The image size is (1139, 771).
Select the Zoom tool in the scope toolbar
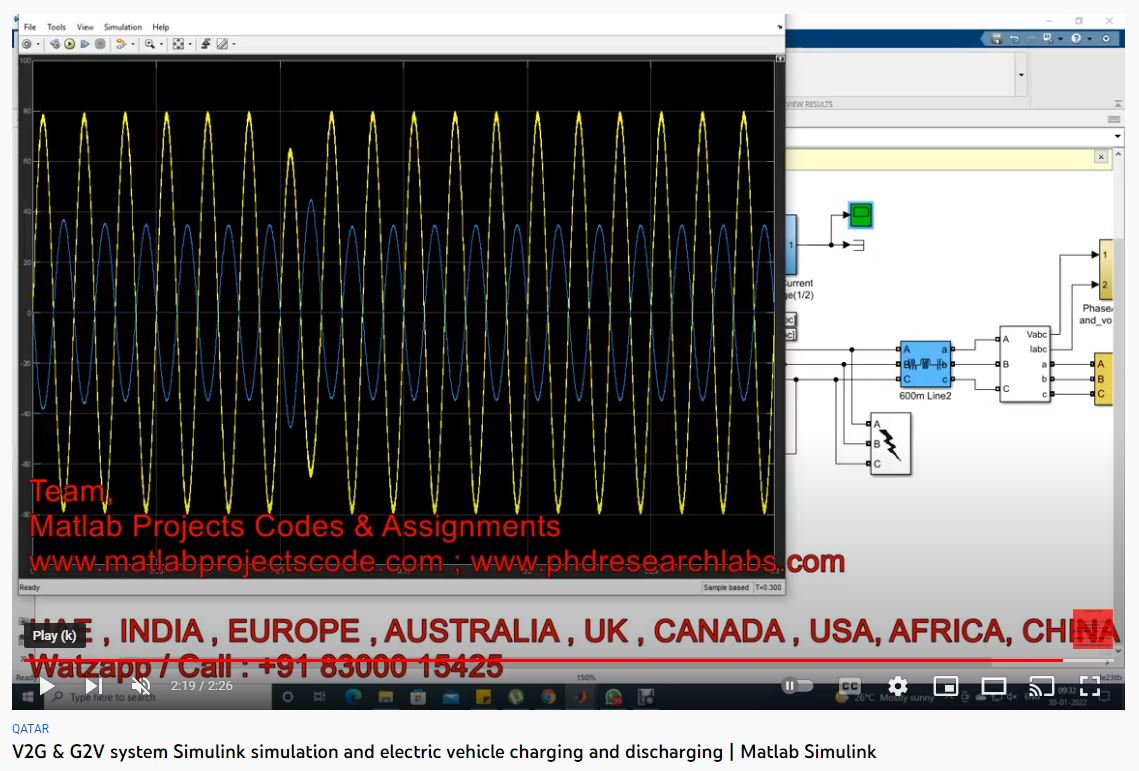point(150,43)
